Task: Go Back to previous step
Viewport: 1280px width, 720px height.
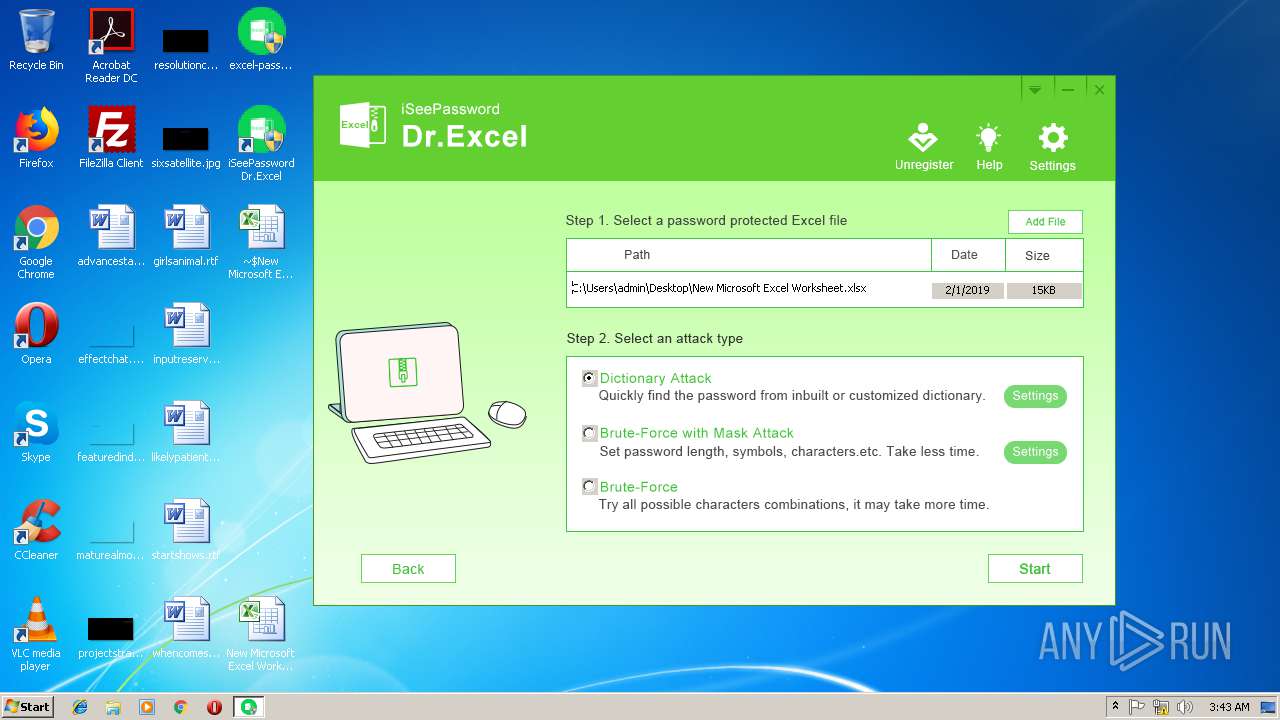Action: pyautogui.click(x=408, y=569)
